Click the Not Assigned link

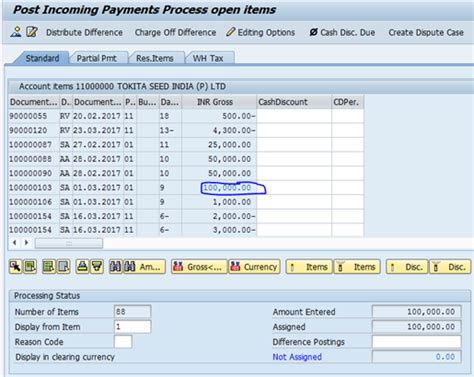(297, 357)
